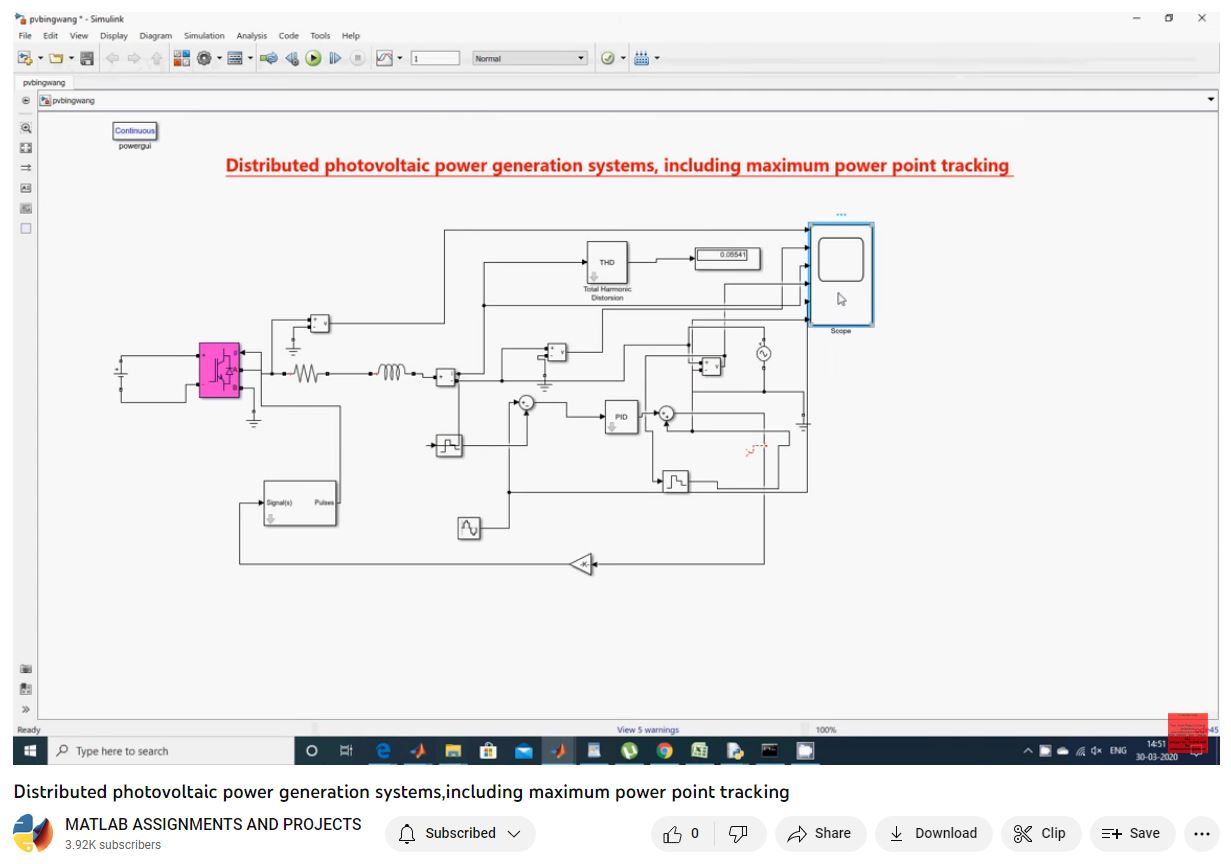Open Model Configuration Parameters gear icon
This screenshot has height=864, width=1231.
coord(204,59)
